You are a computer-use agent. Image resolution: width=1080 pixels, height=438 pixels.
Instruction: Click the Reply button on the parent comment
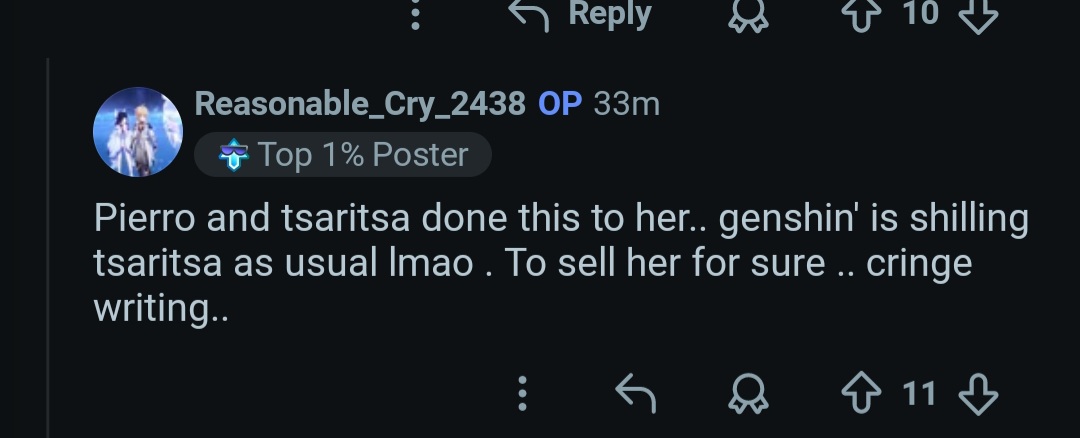tap(580, 15)
